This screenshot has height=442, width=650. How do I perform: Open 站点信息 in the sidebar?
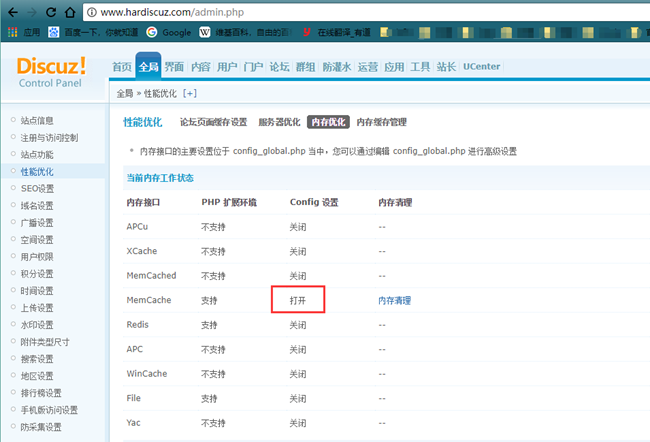pyautogui.click(x=37, y=121)
